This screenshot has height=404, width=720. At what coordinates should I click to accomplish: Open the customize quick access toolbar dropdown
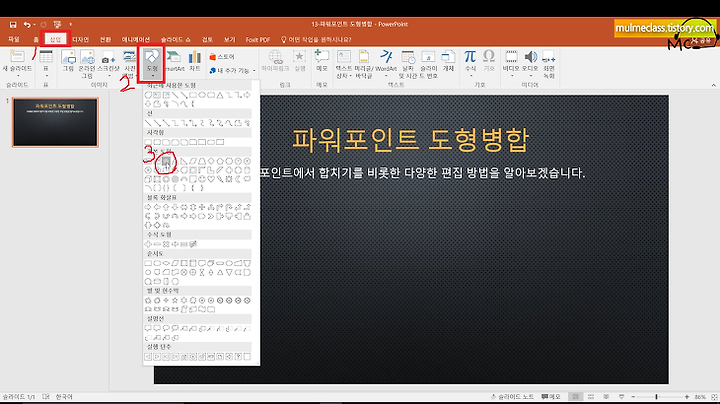(x=70, y=24)
